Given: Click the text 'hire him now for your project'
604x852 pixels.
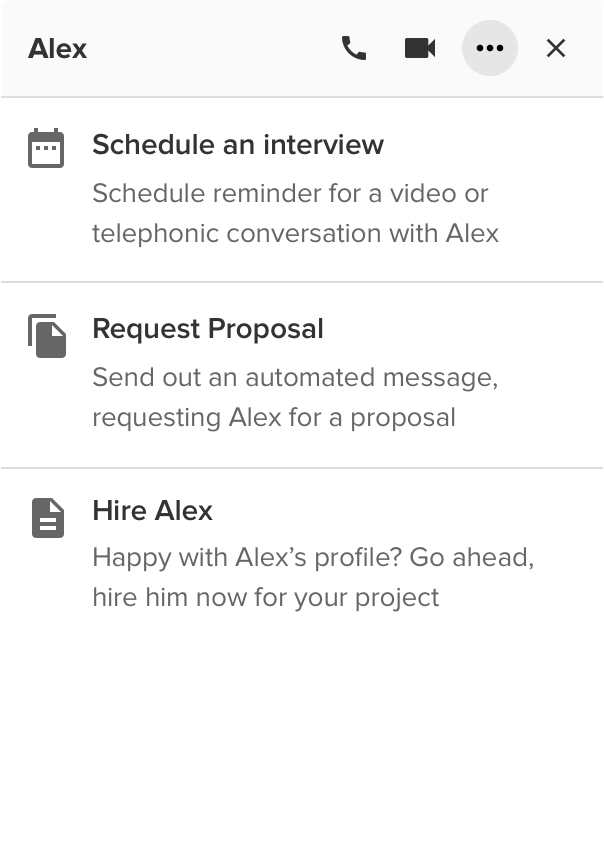Looking at the screenshot, I should (x=266, y=598).
